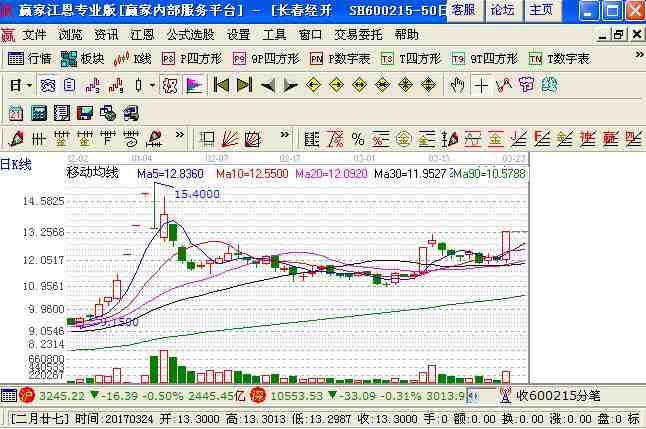Open the T四方形 tool
646x429 pixels.
tap(411, 59)
